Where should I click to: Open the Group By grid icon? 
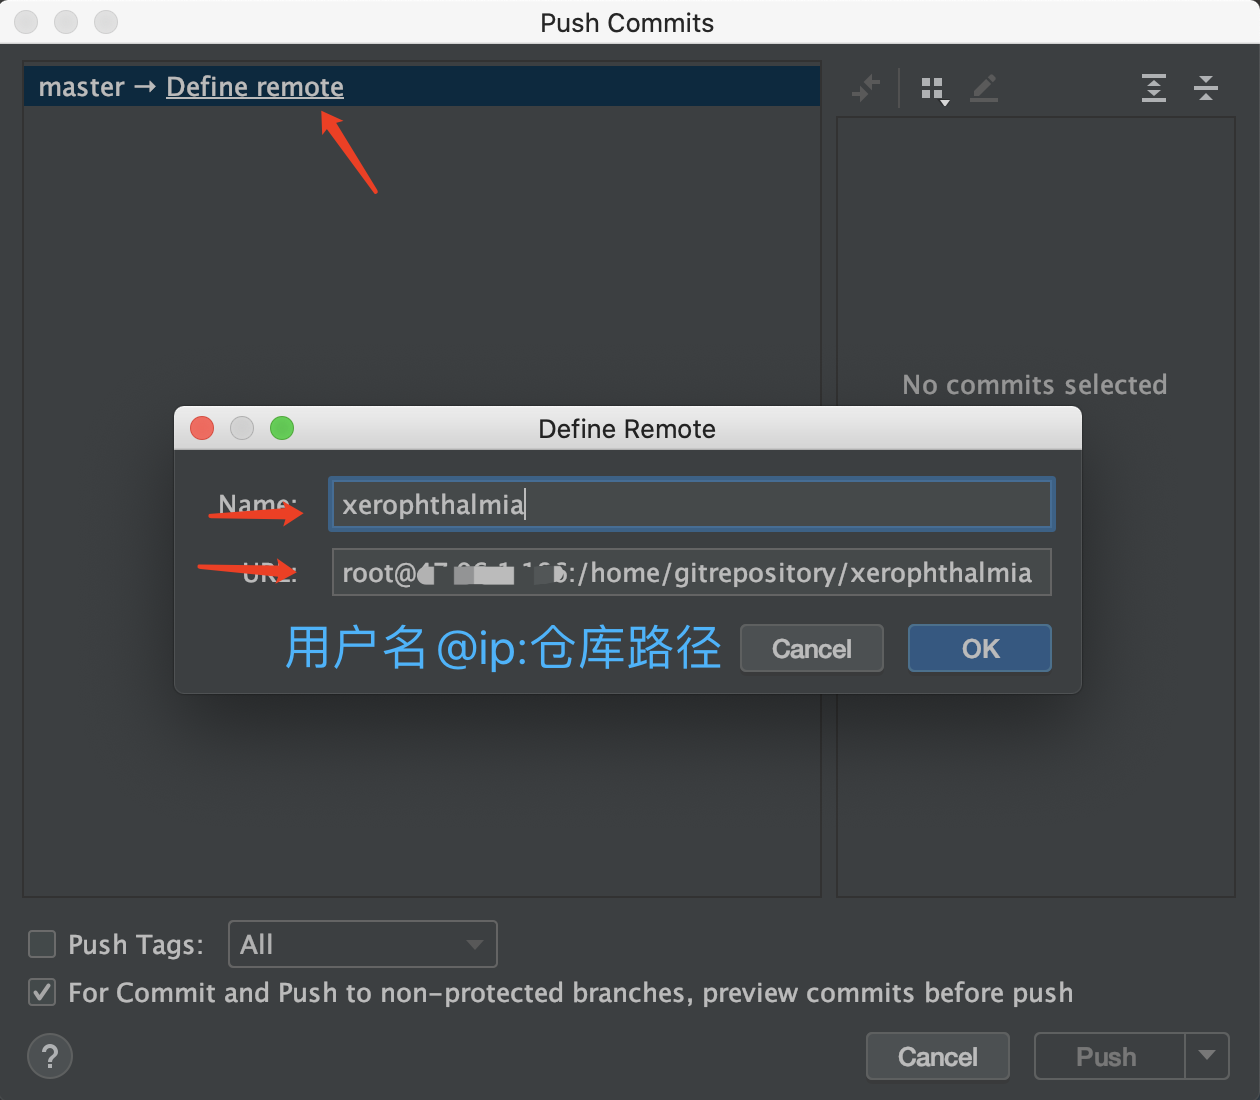click(934, 90)
